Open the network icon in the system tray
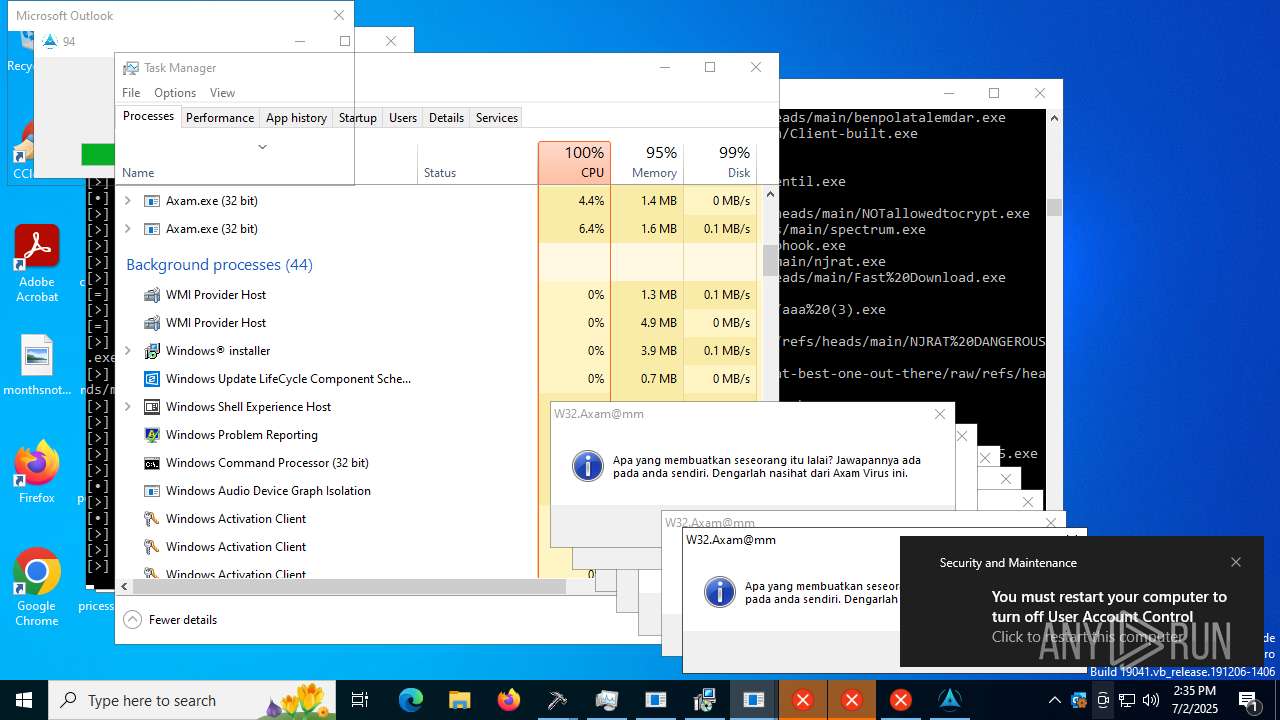This screenshot has height=720, width=1280. point(1127,700)
